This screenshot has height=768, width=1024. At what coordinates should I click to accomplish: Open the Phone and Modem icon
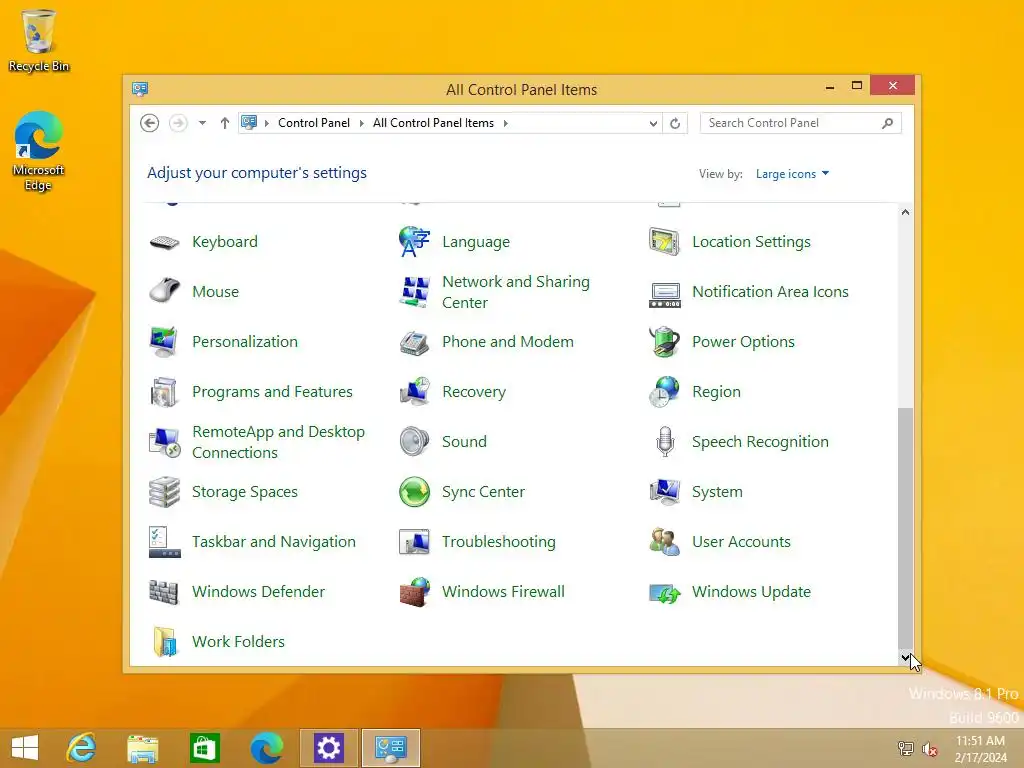[x=414, y=342]
